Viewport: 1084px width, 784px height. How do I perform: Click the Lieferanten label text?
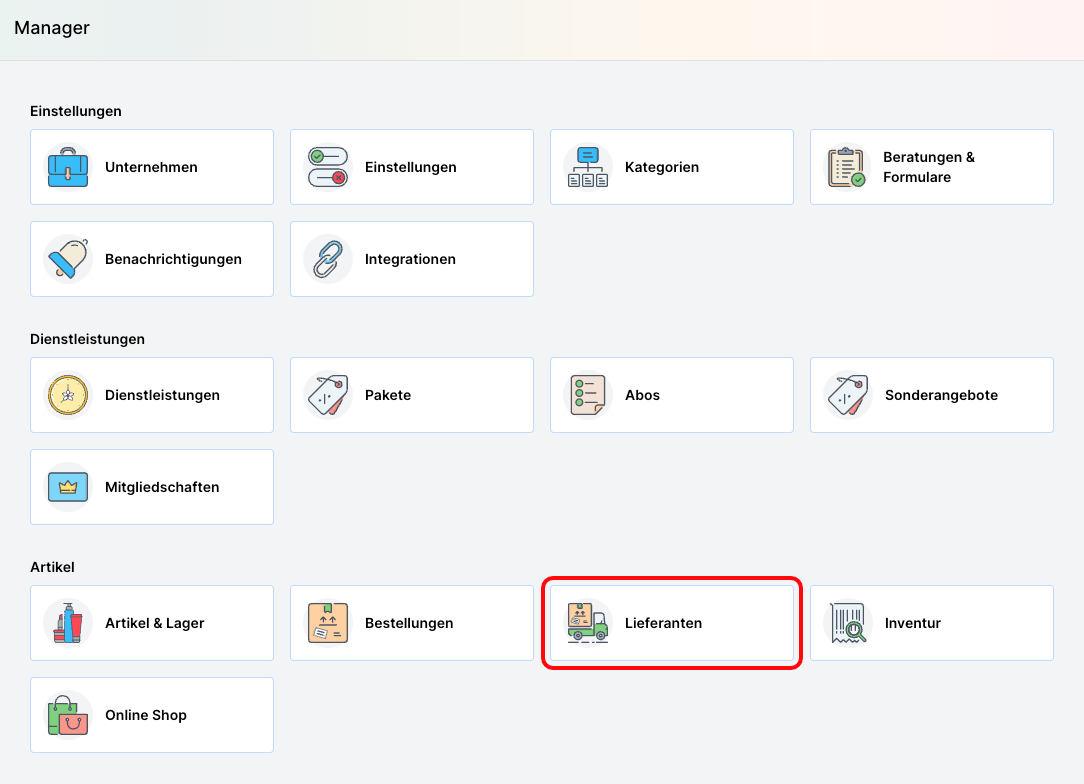[x=663, y=623]
